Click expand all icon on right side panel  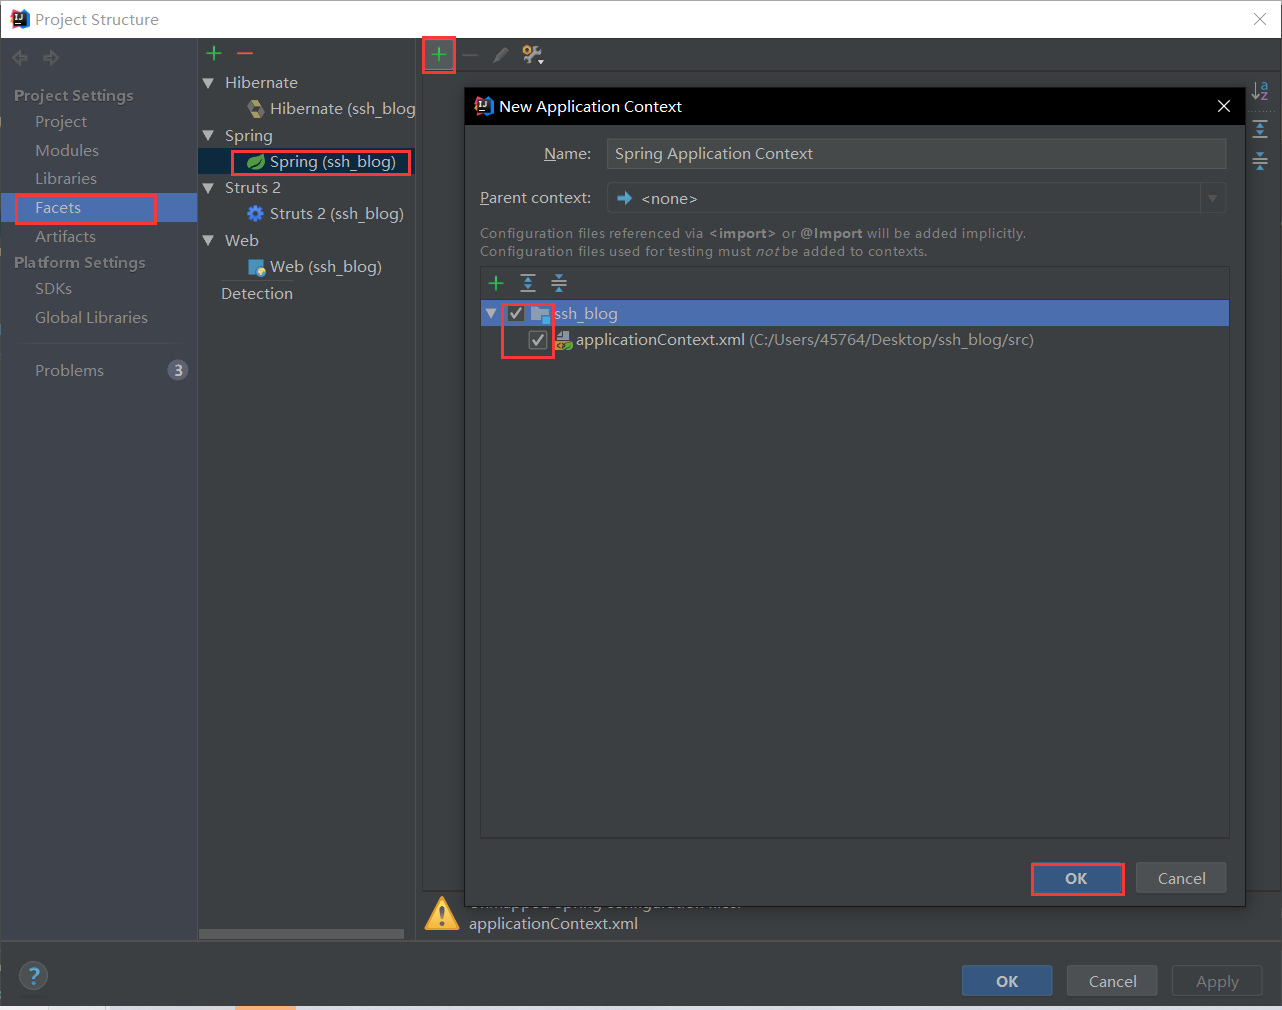(x=1260, y=128)
